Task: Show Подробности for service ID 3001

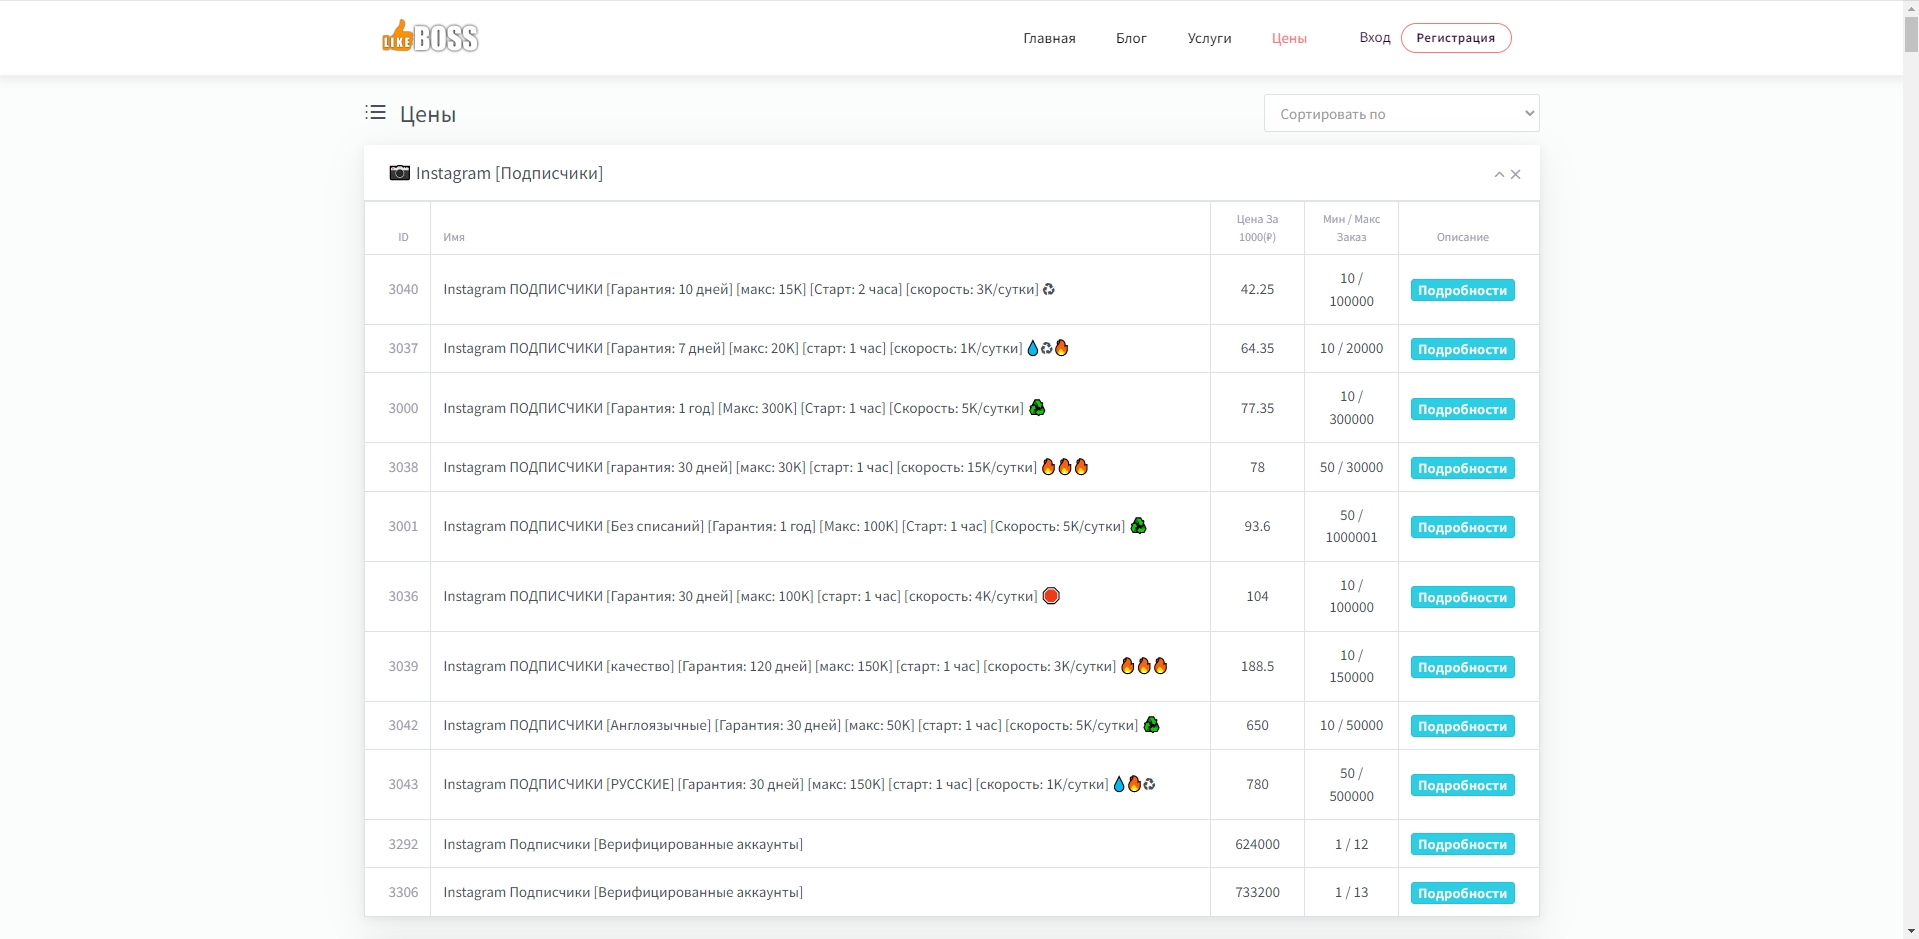Action: click(1462, 527)
